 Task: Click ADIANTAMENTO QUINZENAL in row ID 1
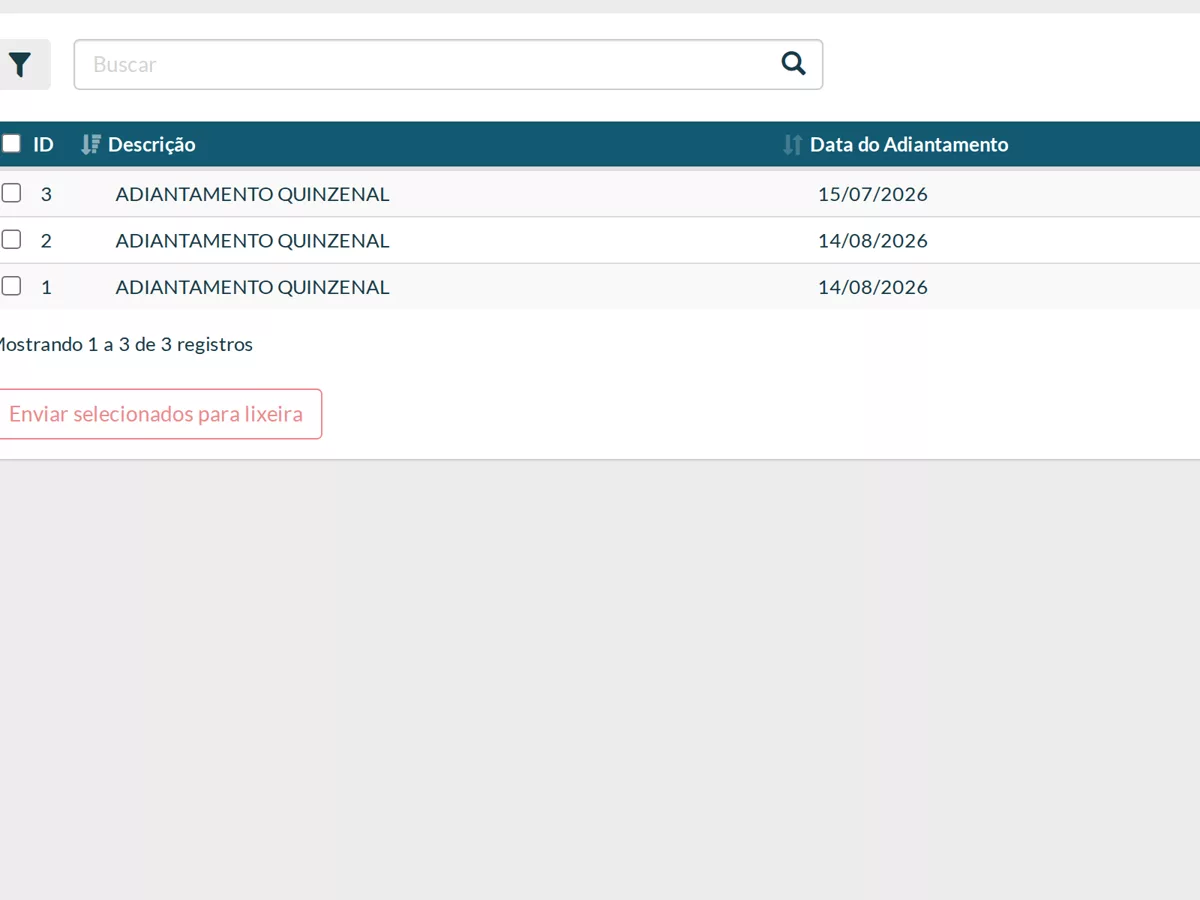[x=253, y=287]
